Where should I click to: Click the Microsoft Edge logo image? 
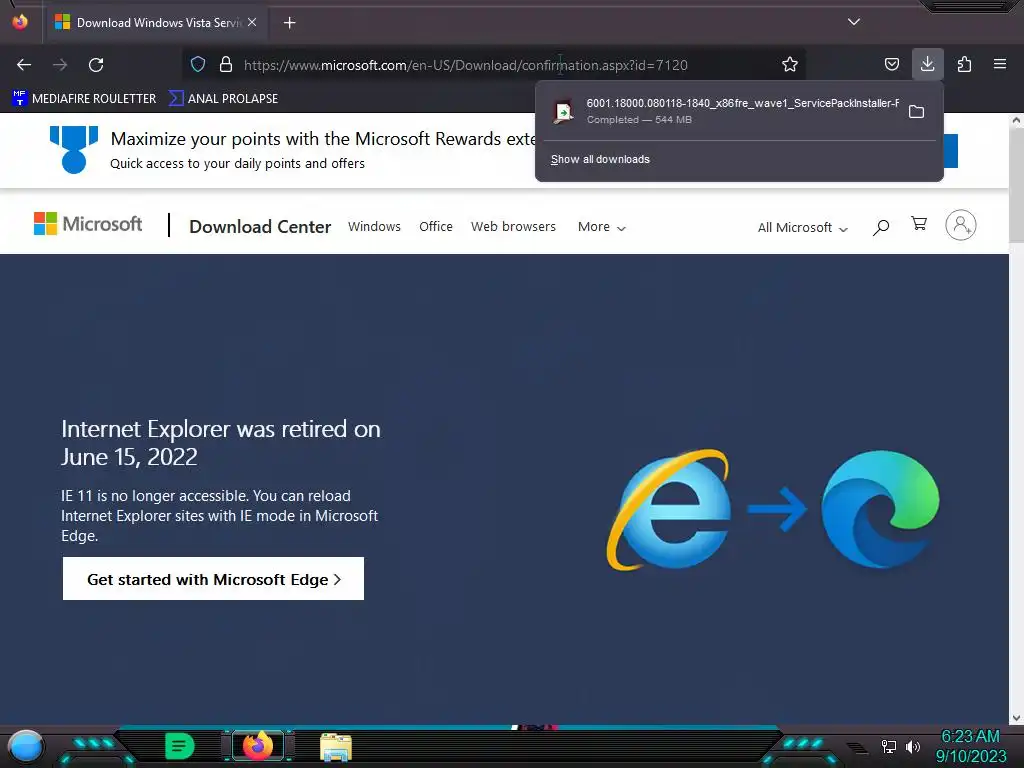(x=880, y=509)
